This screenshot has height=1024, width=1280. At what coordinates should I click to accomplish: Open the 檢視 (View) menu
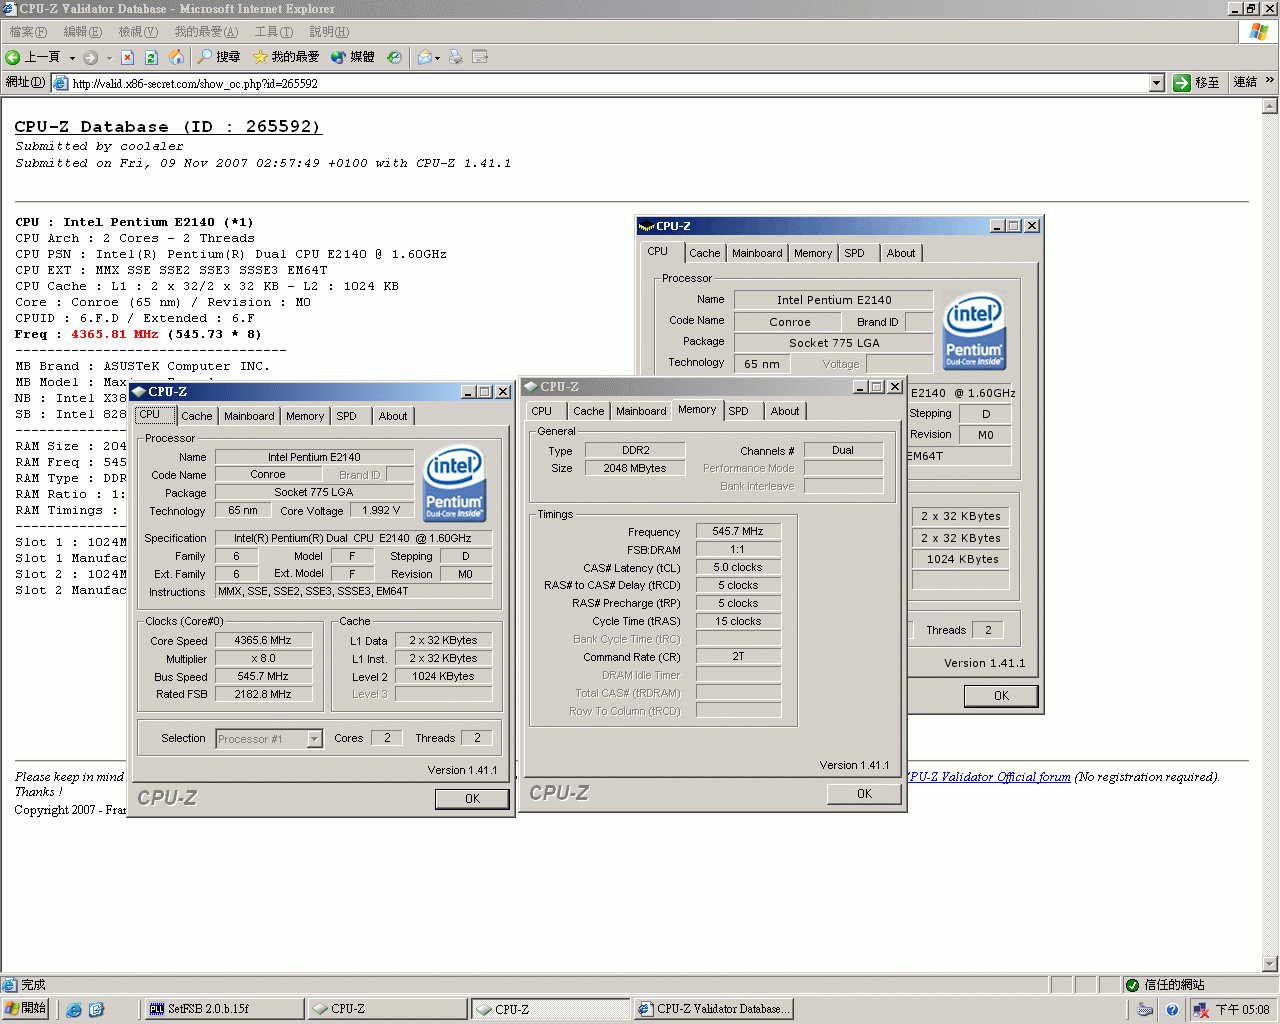click(137, 32)
